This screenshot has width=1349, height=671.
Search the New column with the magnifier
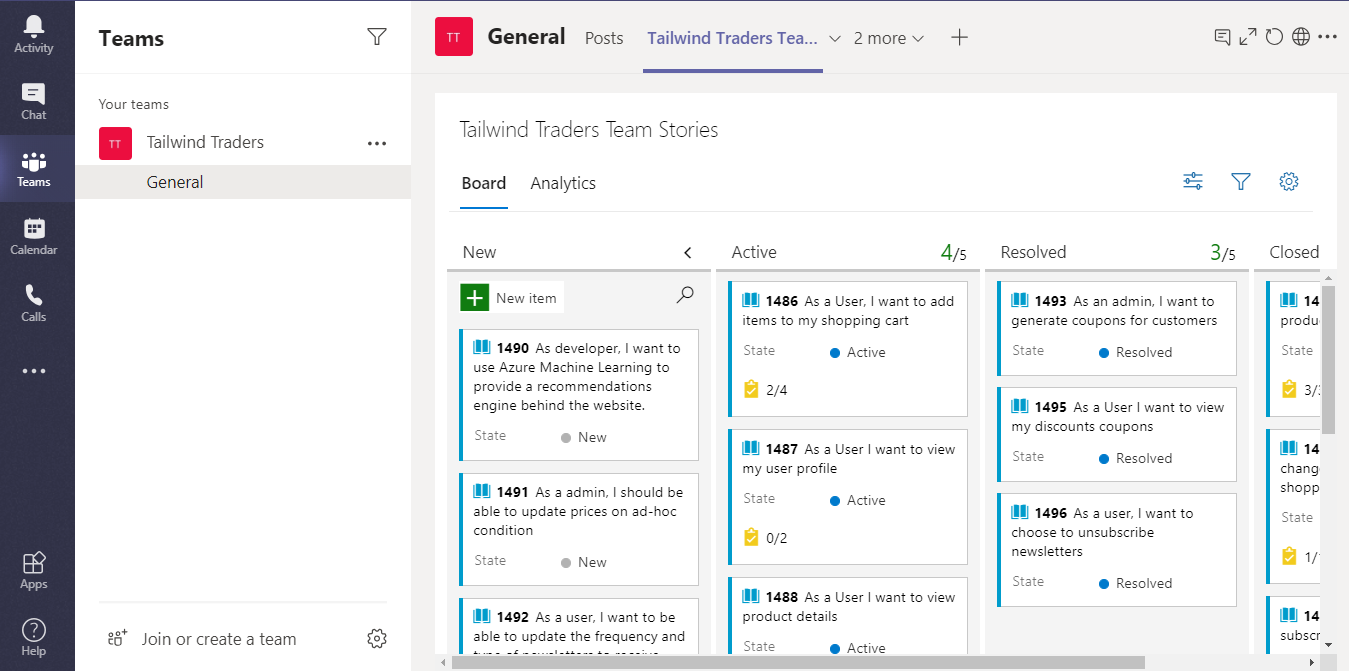tap(685, 295)
